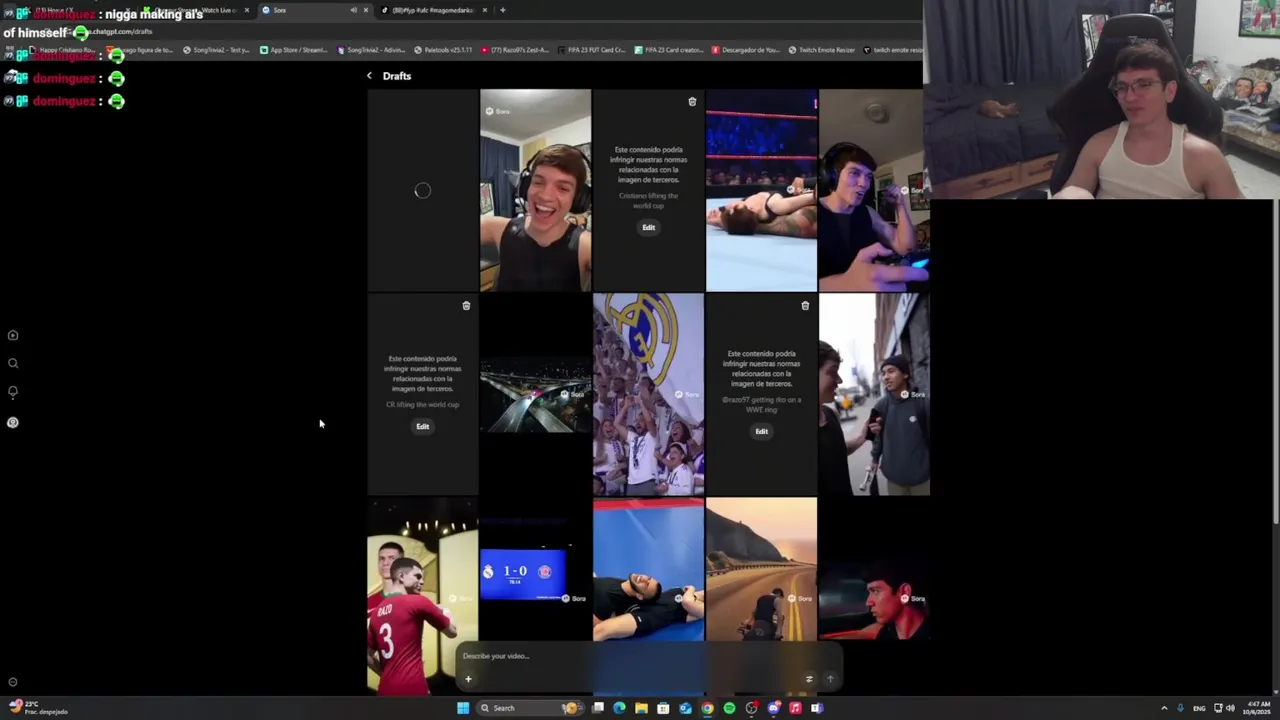Open Microsoft Store from the taskbar
The height and width of the screenshot is (720, 1280).
pyautogui.click(x=663, y=708)
